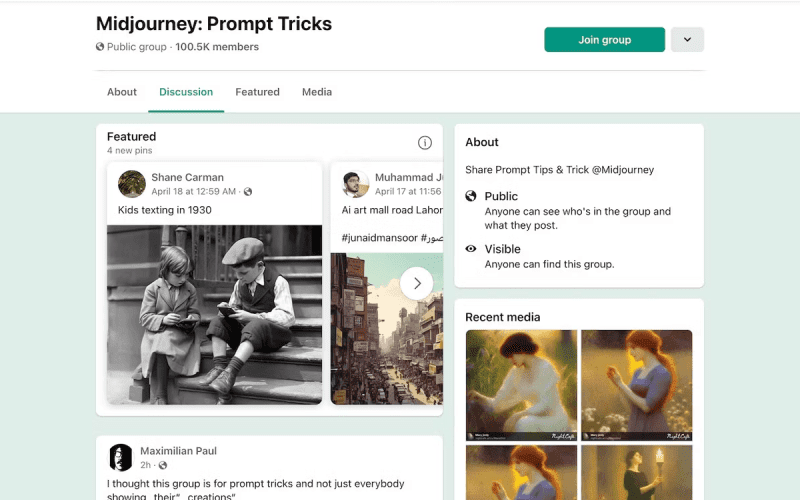Click the #junaidmansoor hashtag
Viewport: 800px width, 500px height.
pyautogui.click(x=379, y=238)
